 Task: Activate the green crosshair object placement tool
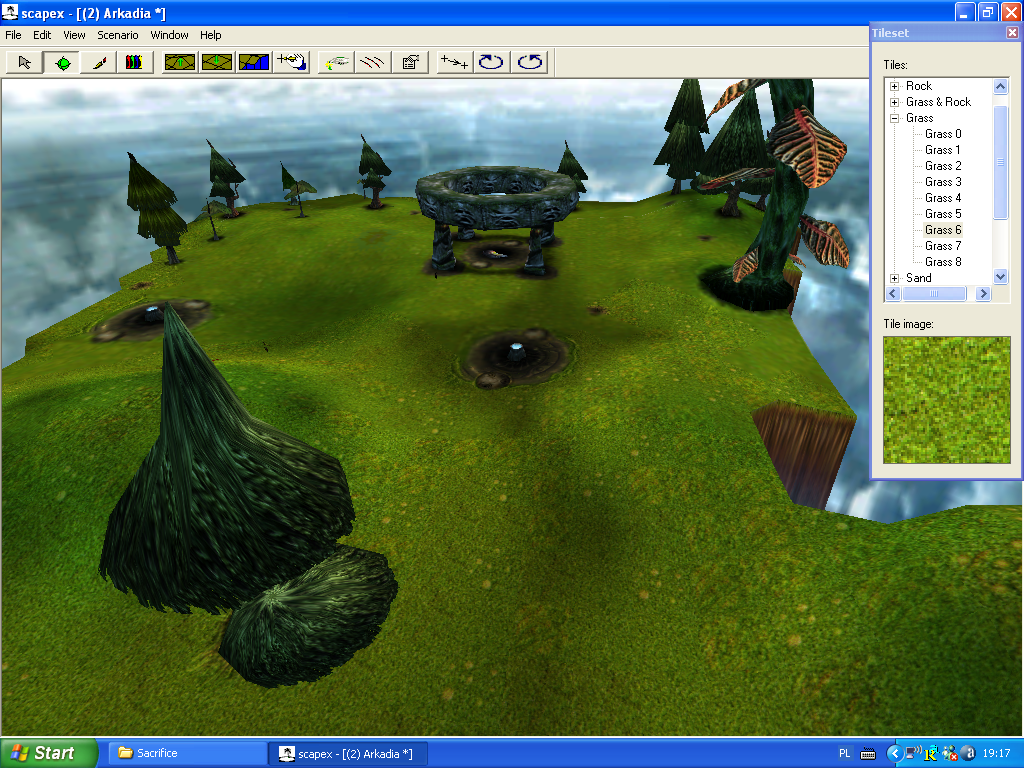pyautogui.click(x=62, y=63)
